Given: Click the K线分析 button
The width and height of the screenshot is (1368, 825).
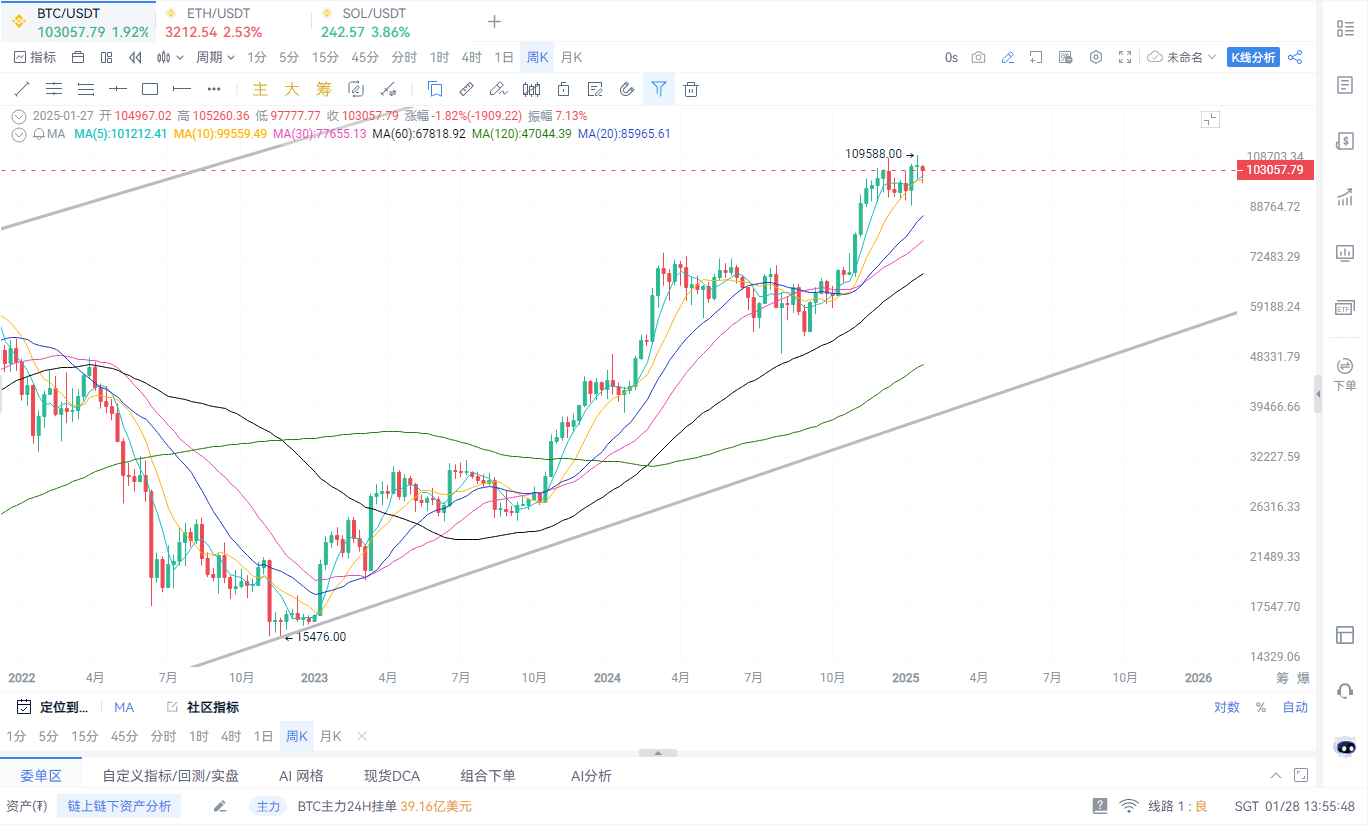Looking at the screenshot, I should [x=1253, y=57].
